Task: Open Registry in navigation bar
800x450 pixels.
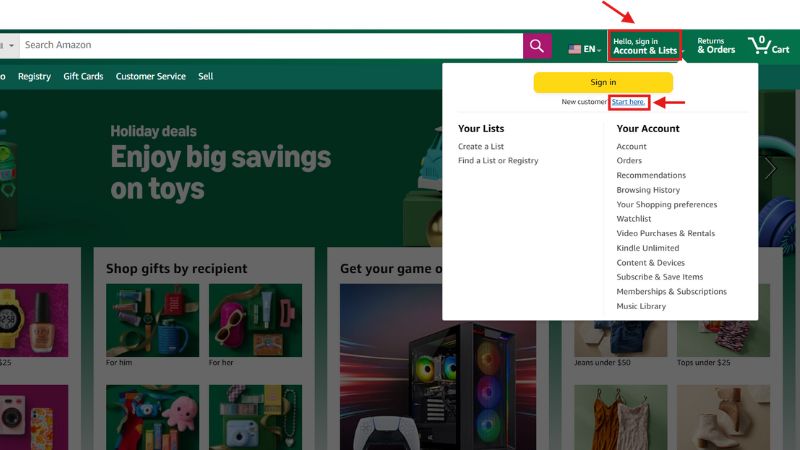Action: [x=34, y=77]
